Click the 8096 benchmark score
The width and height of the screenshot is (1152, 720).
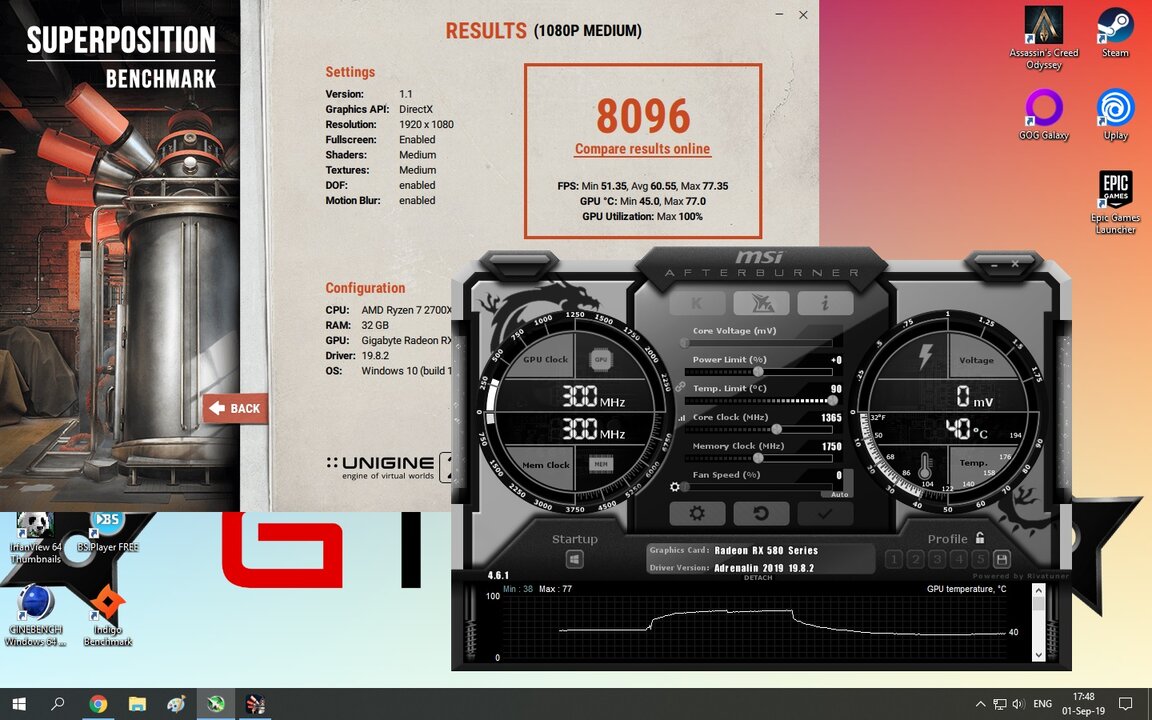(x=643, y=115)
